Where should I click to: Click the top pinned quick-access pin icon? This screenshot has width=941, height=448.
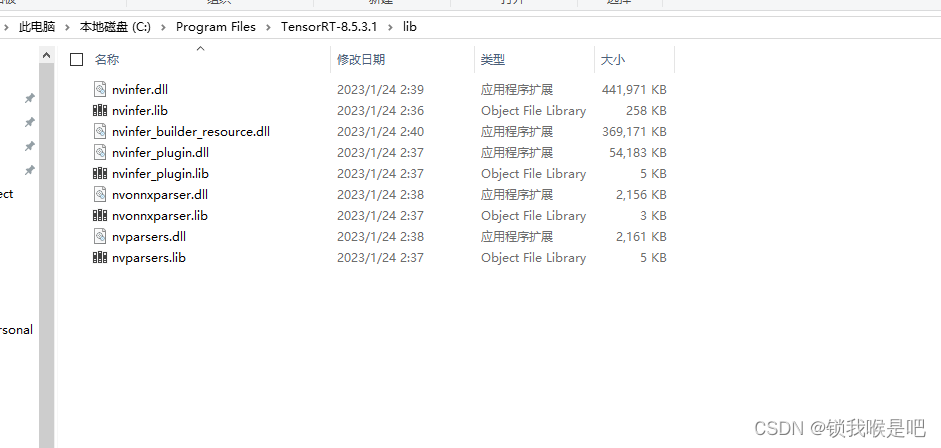point(29,98)
